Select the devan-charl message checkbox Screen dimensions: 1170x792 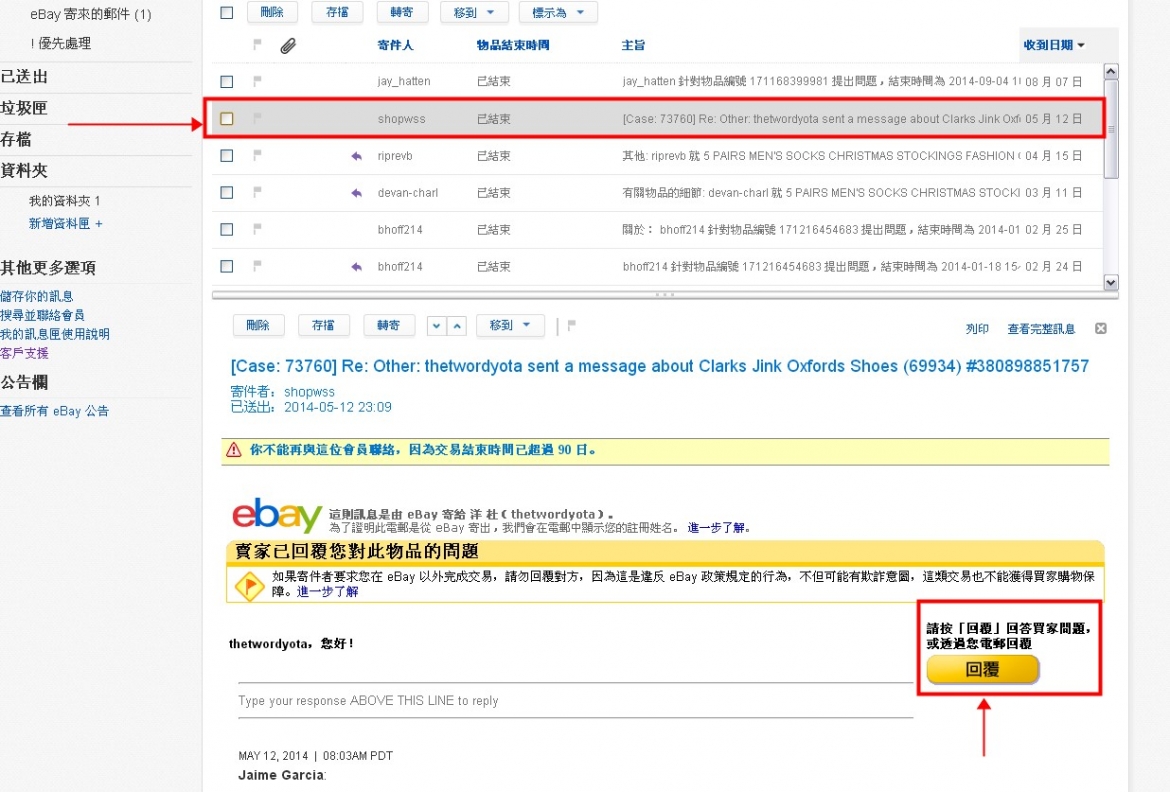[x=227, y=192]
